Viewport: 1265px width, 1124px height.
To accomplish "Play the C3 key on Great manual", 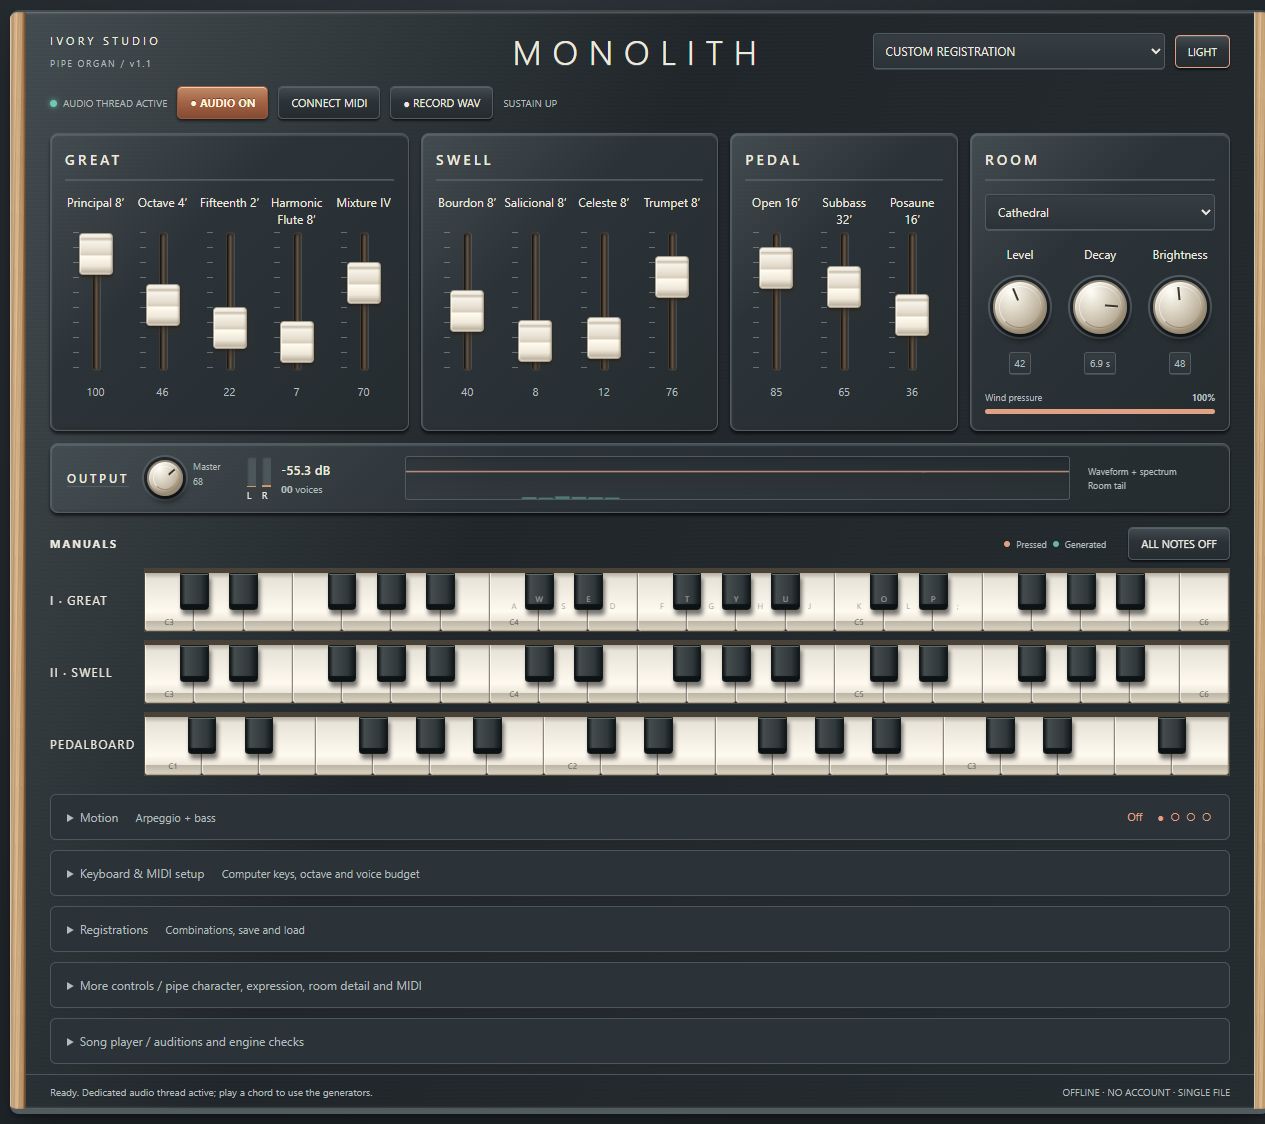I will pos(169,618).
